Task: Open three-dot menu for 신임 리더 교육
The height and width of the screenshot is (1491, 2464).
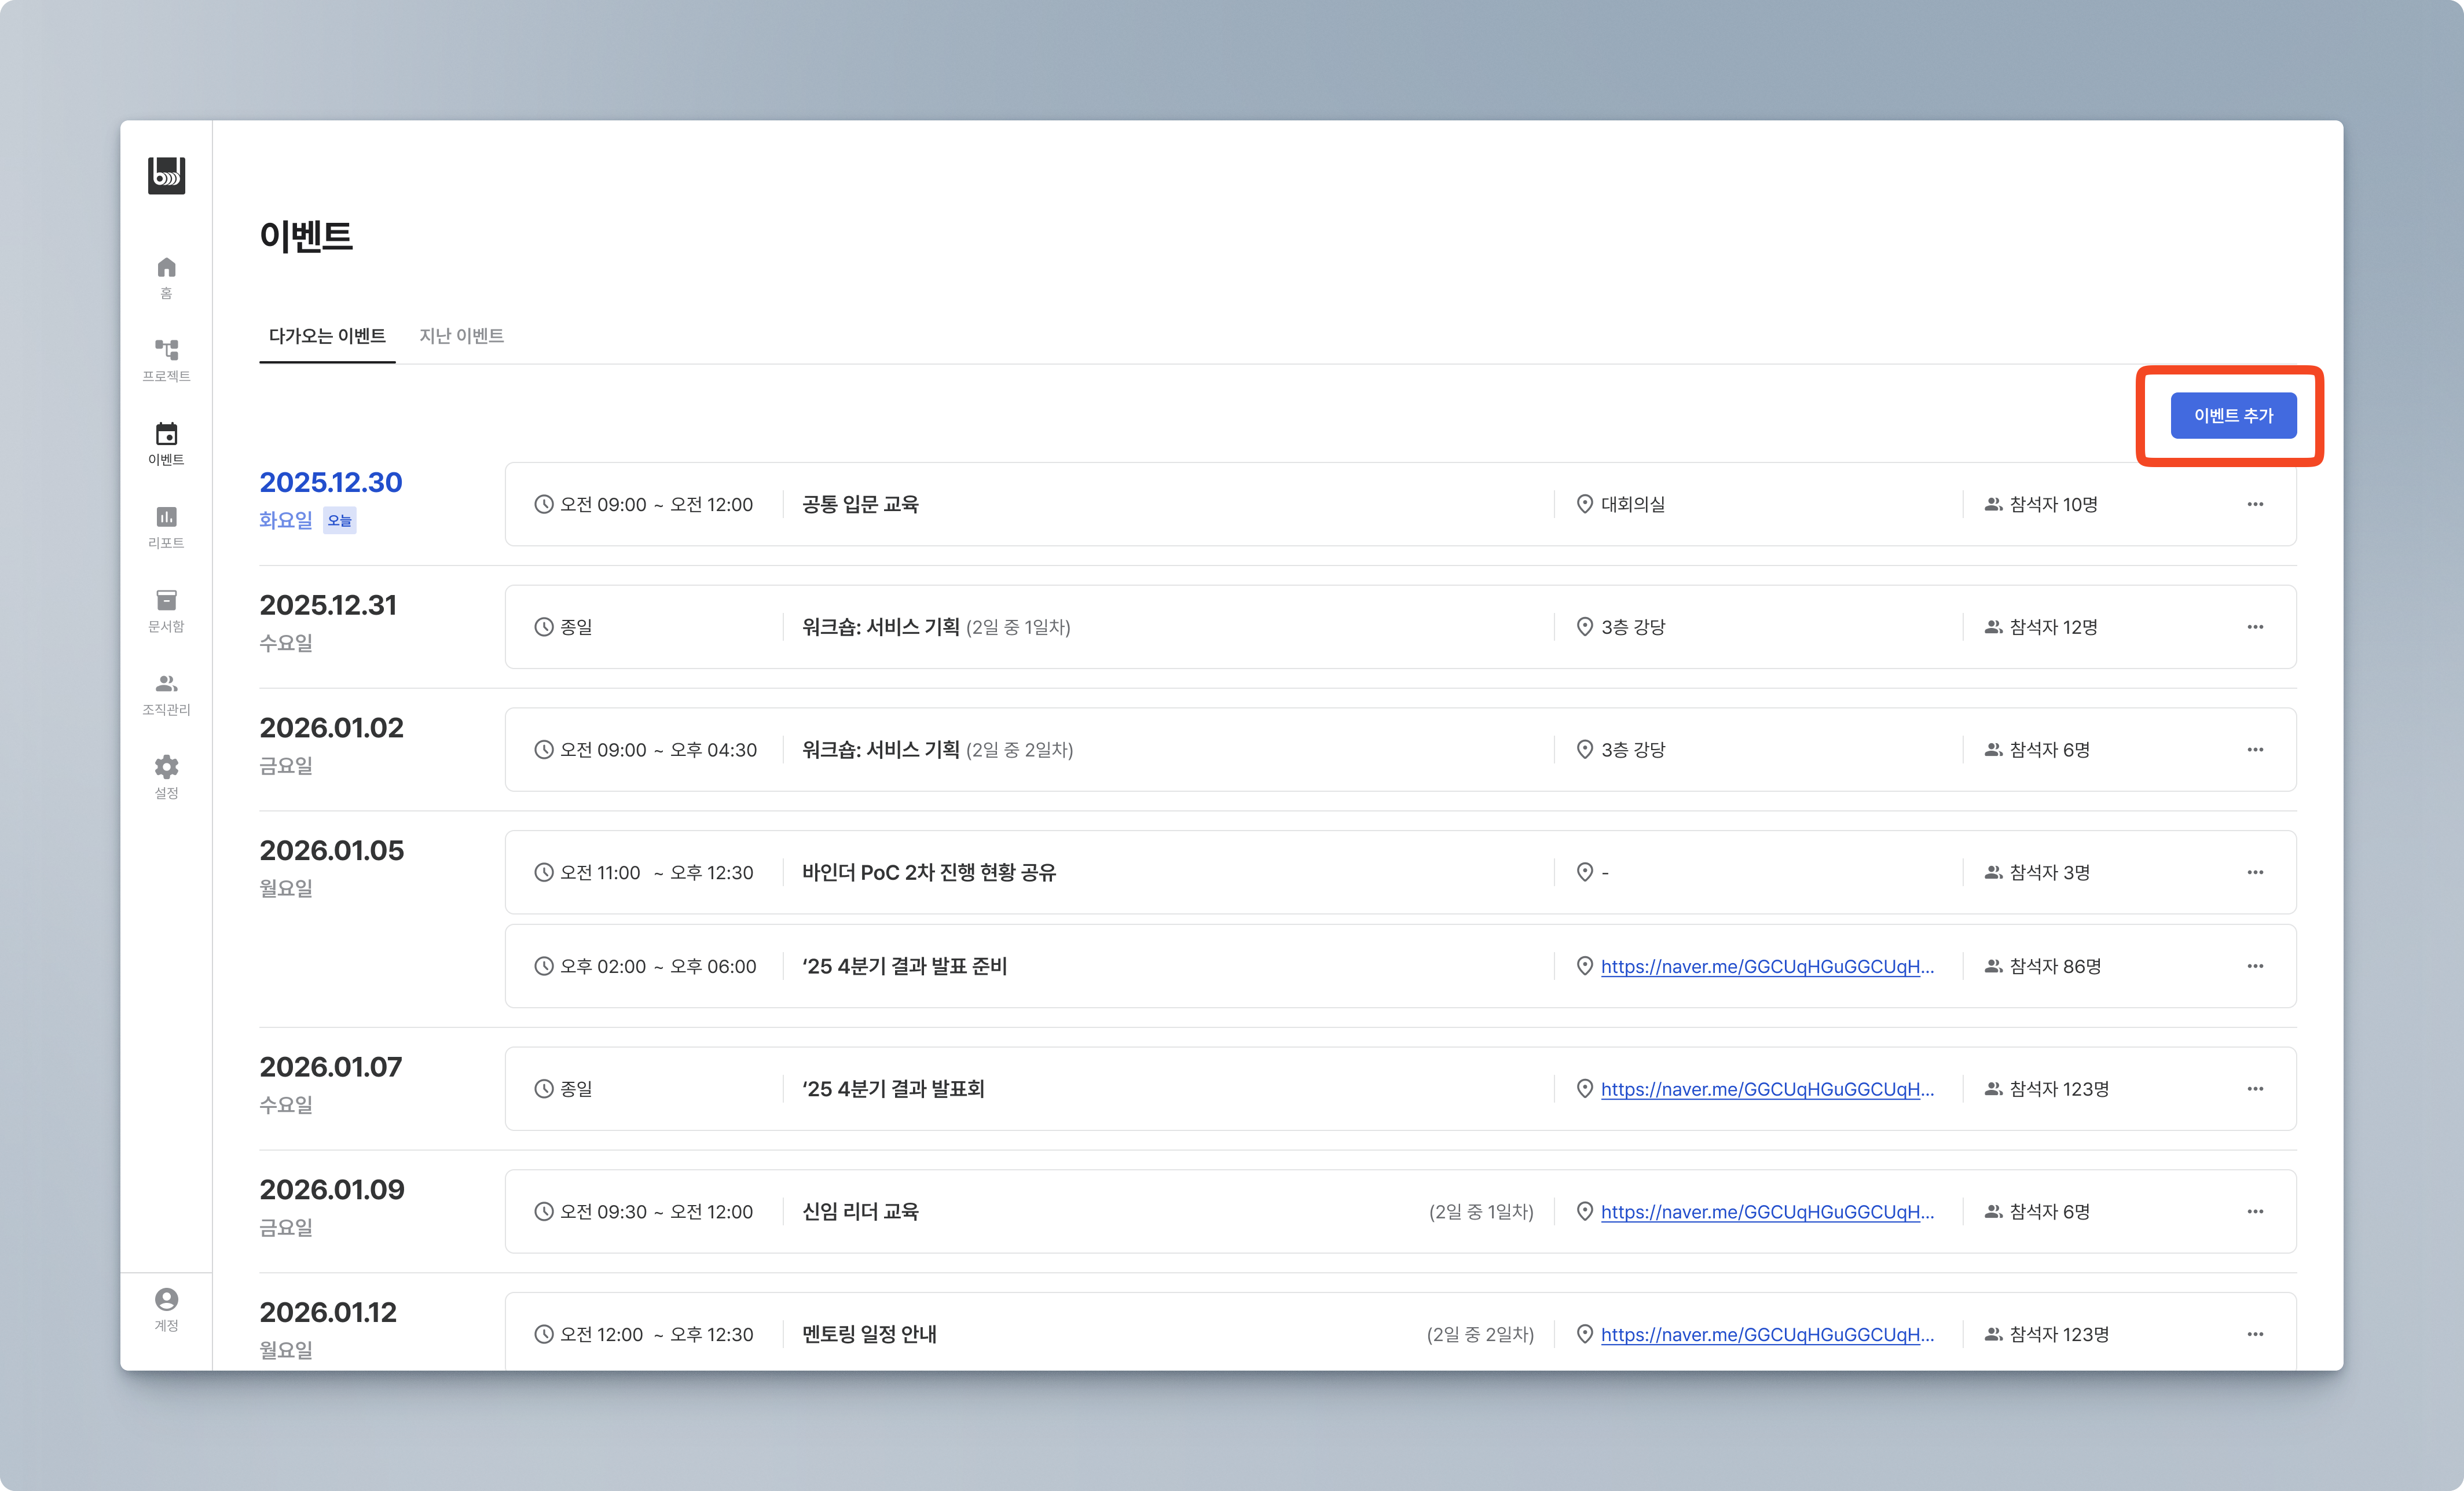Action: click(x=2254, y=1211)
